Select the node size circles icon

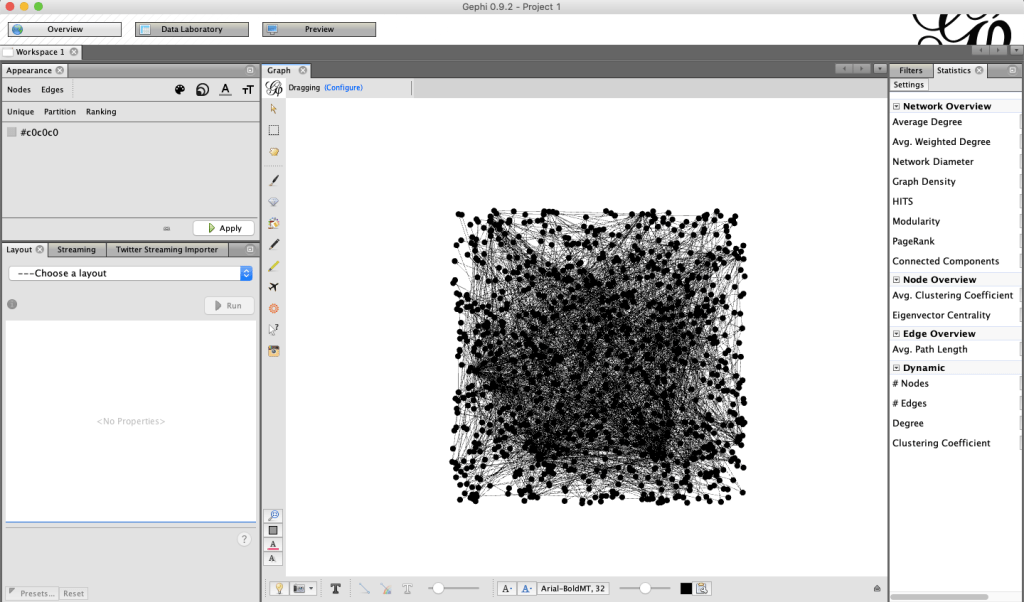[x=202, y=89]
